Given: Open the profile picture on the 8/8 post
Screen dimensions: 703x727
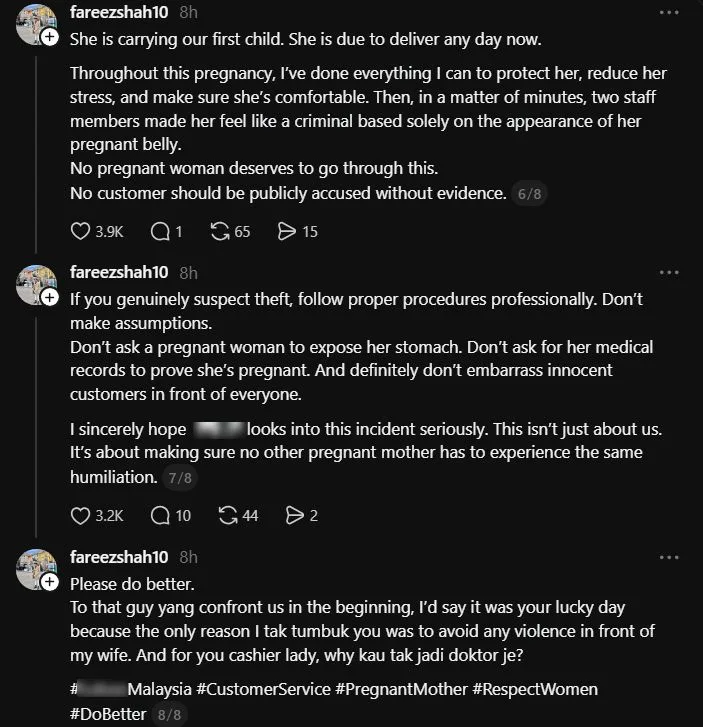Looking at the screenshot, I should 36,568.
